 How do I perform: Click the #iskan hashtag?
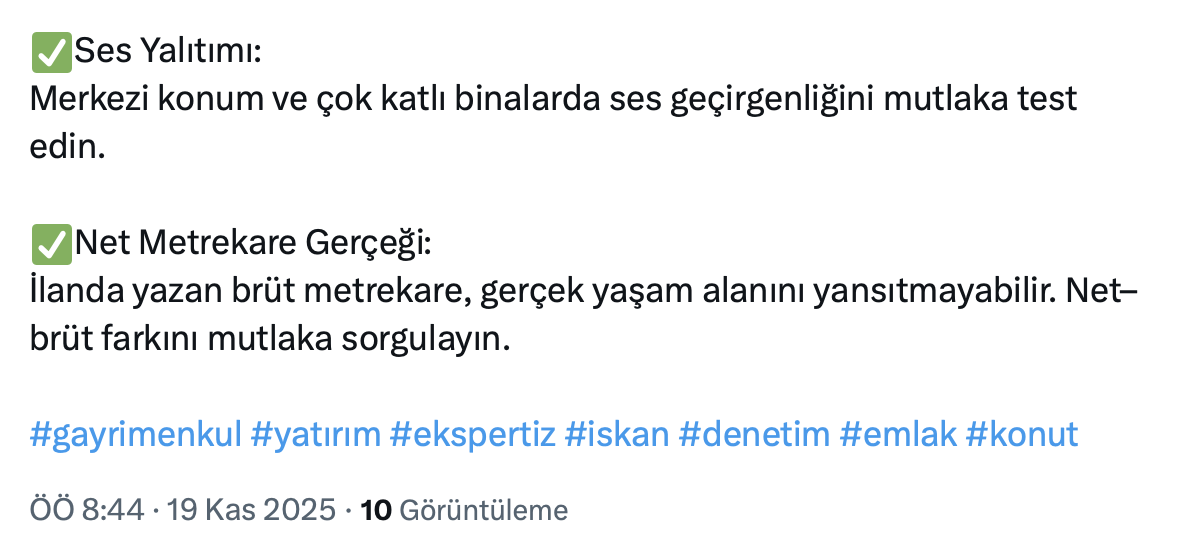[616, 435]
